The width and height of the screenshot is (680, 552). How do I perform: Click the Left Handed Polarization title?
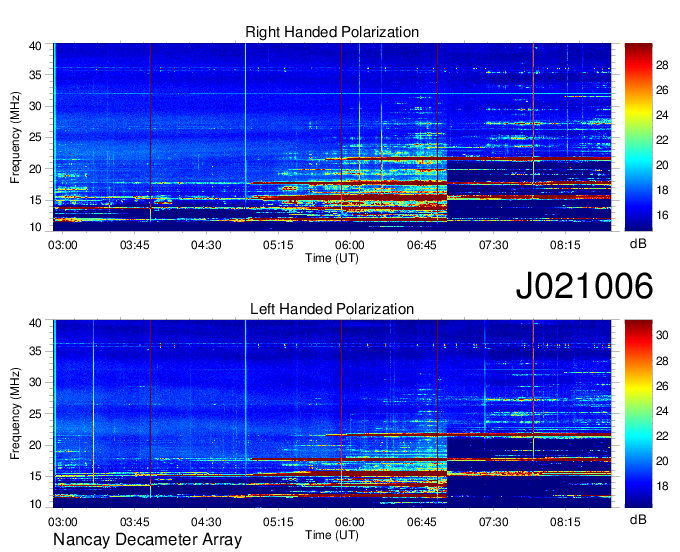pyautogui.click(x=332, y=309)
